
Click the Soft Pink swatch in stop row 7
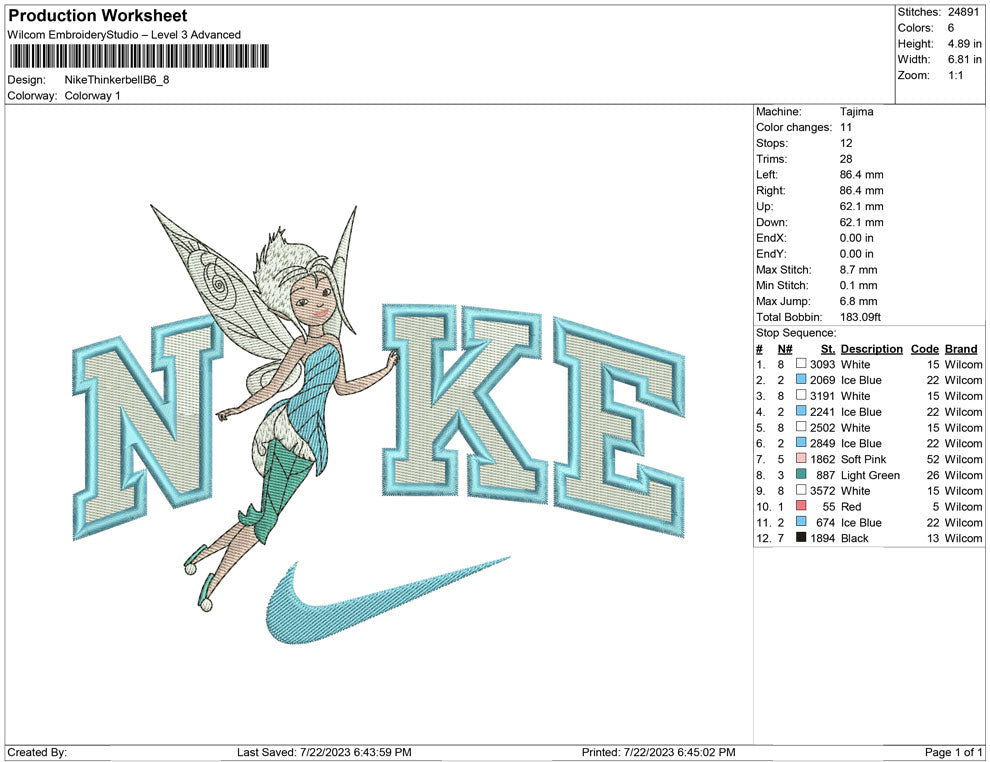click(x=801, y=458)
